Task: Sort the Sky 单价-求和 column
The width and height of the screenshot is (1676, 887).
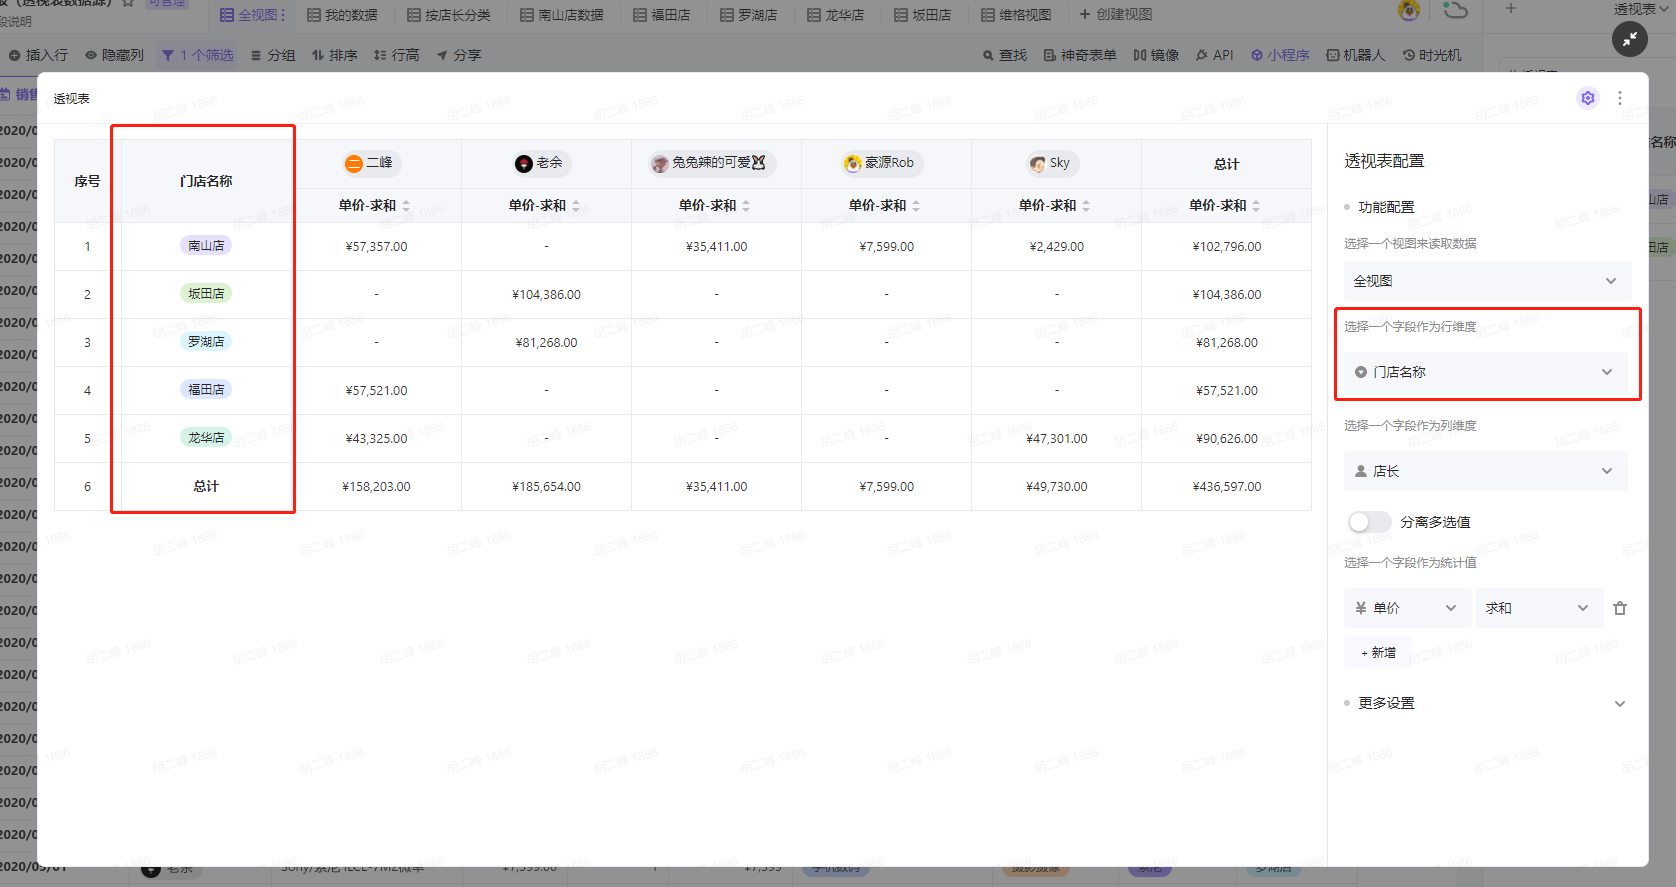Action: pos(1086,206)
